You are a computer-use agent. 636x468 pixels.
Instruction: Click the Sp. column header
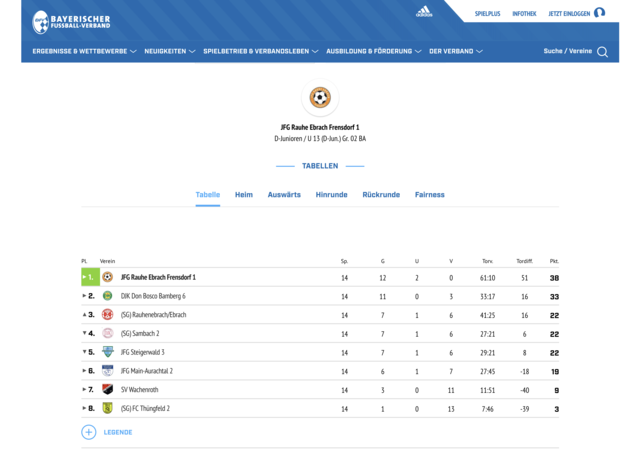(344, 261)
